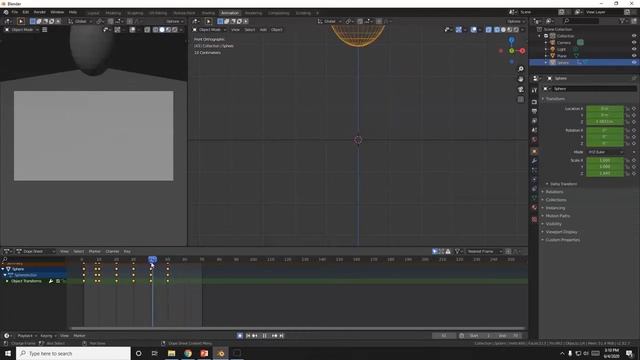
Task: Open the File menu
Action: pos(15,12)
